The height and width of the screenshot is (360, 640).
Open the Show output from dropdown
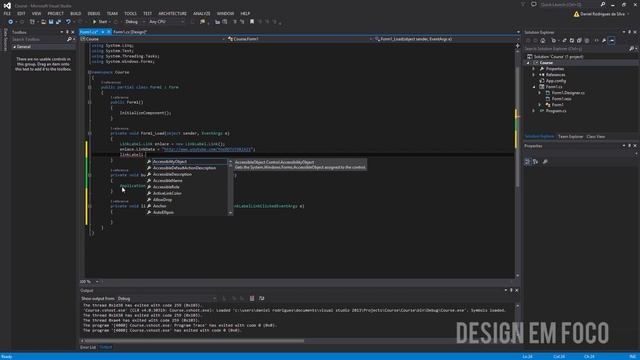(167, 298)
